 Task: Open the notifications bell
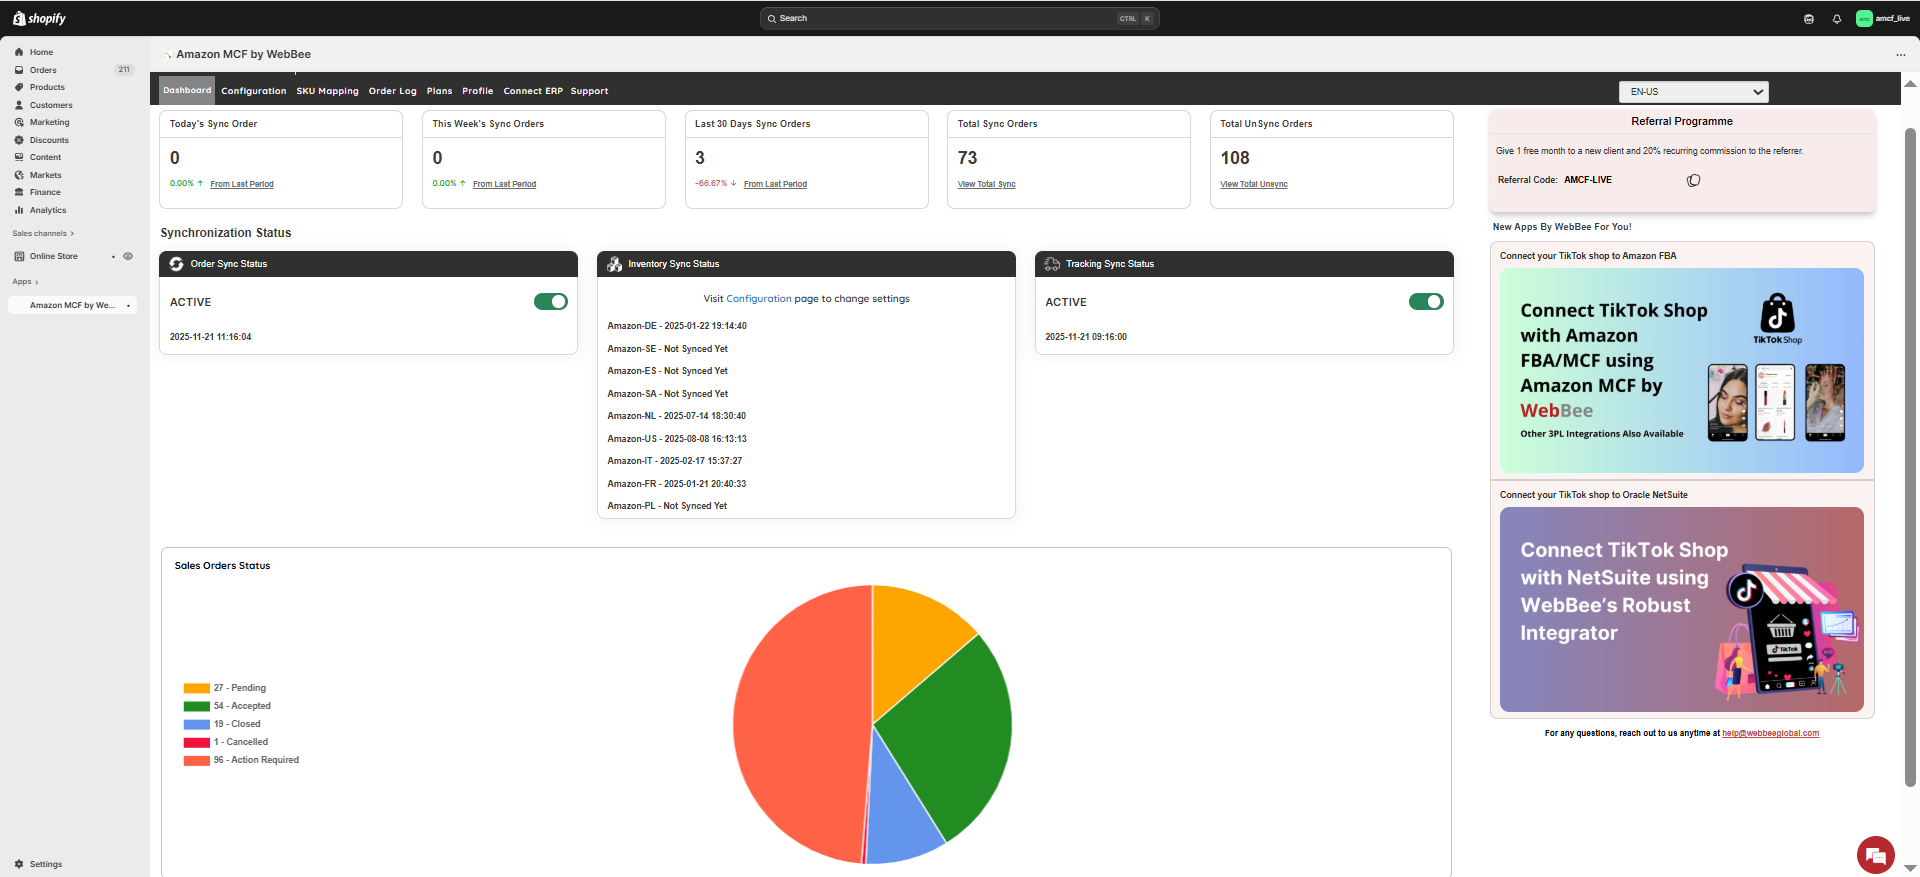coord(1836,19)
